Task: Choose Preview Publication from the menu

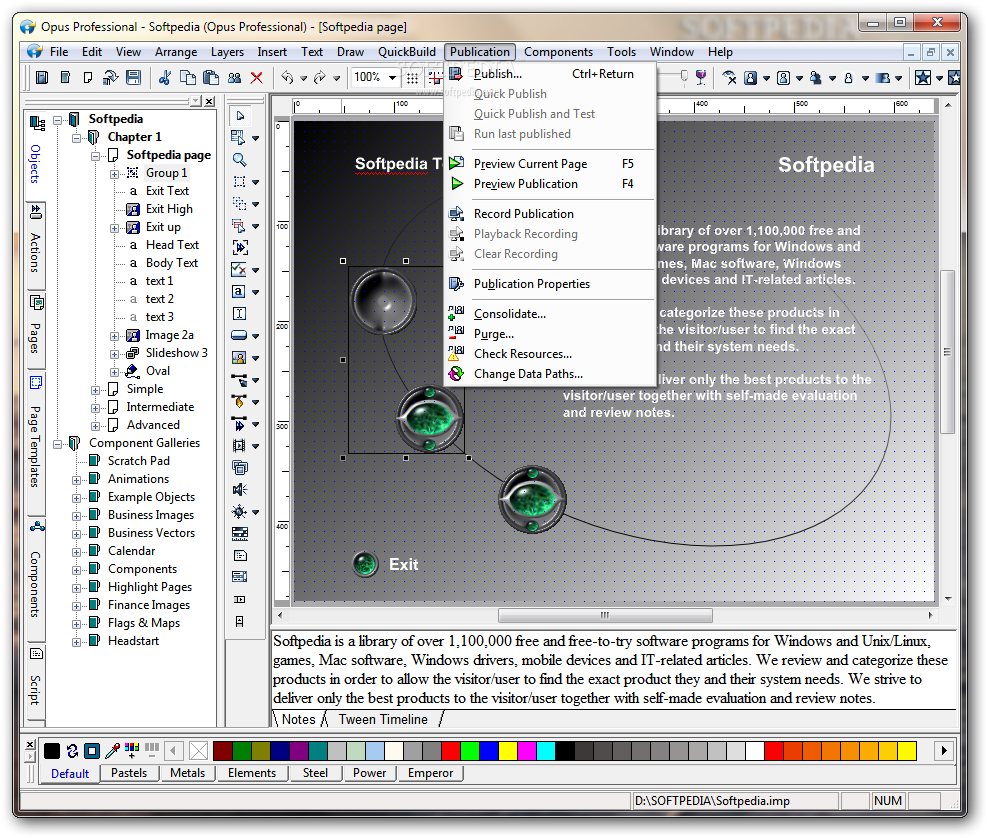Action: pyautogui.click(x=526, y=184)
